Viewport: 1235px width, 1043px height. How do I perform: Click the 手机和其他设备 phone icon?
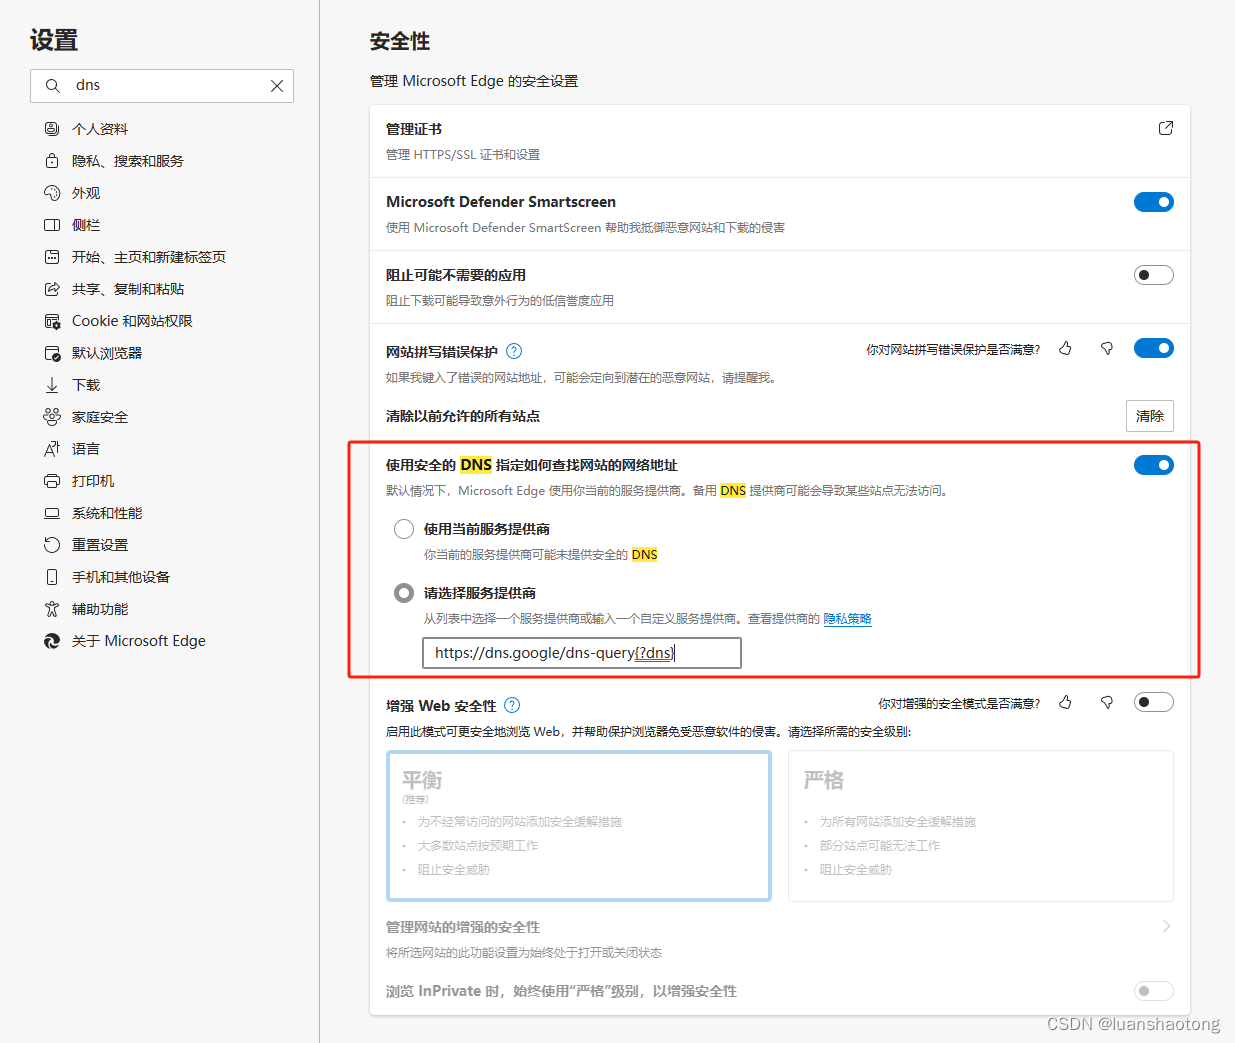tap(52, 577)
